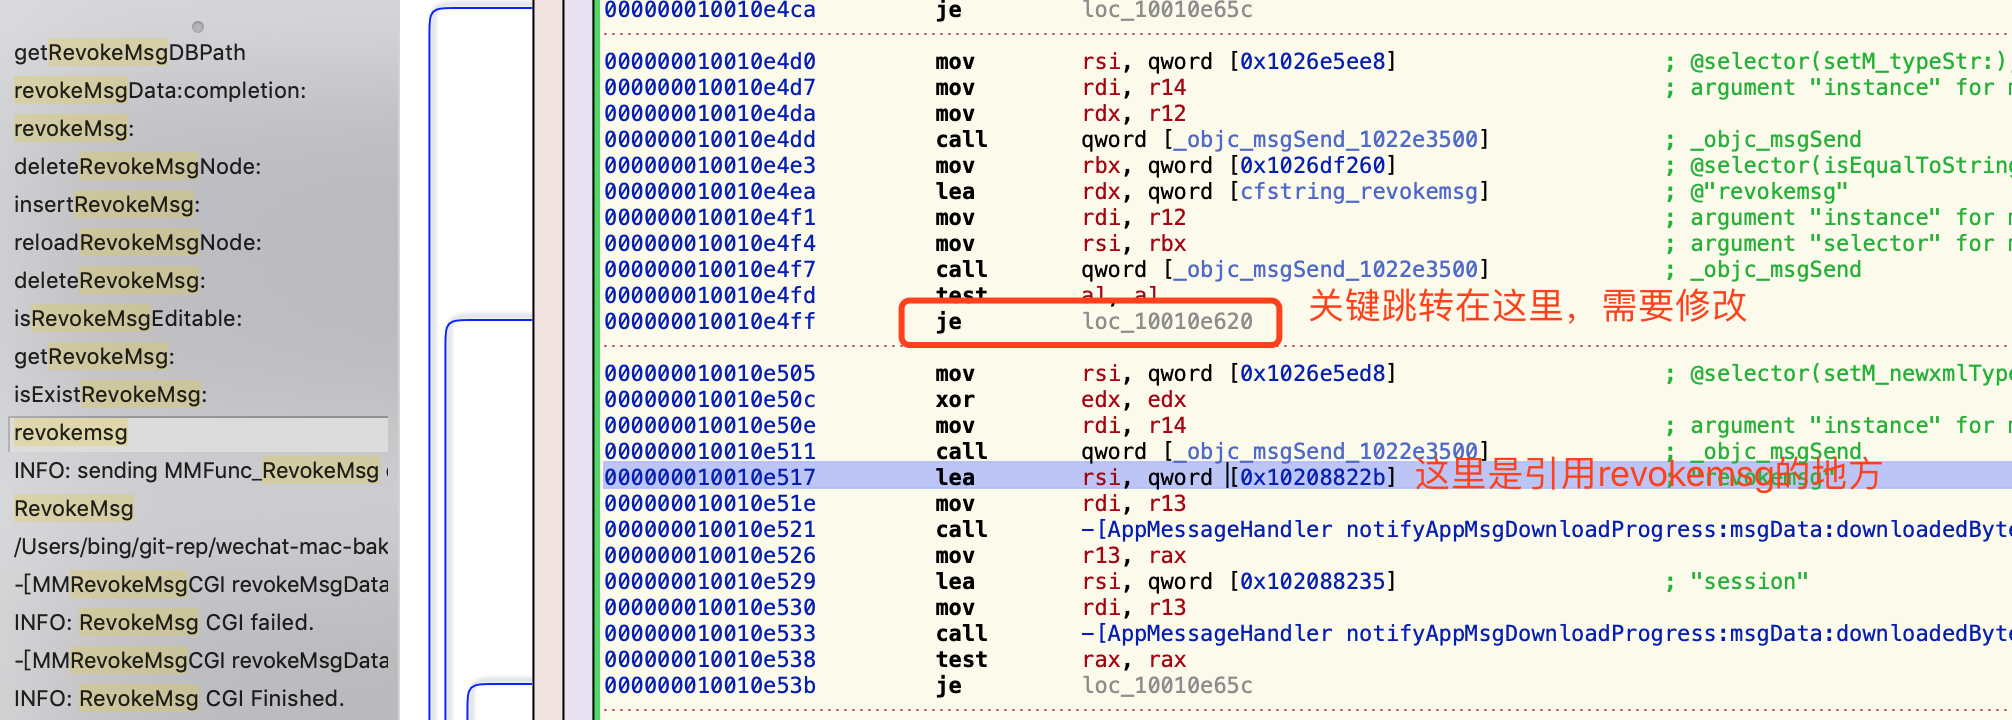Select '-[MMRevokeMsgCGI revokeMsgData' entry above CGI Finished
The height and width of the screenshot is (720, 2012).
pos(201,660)
